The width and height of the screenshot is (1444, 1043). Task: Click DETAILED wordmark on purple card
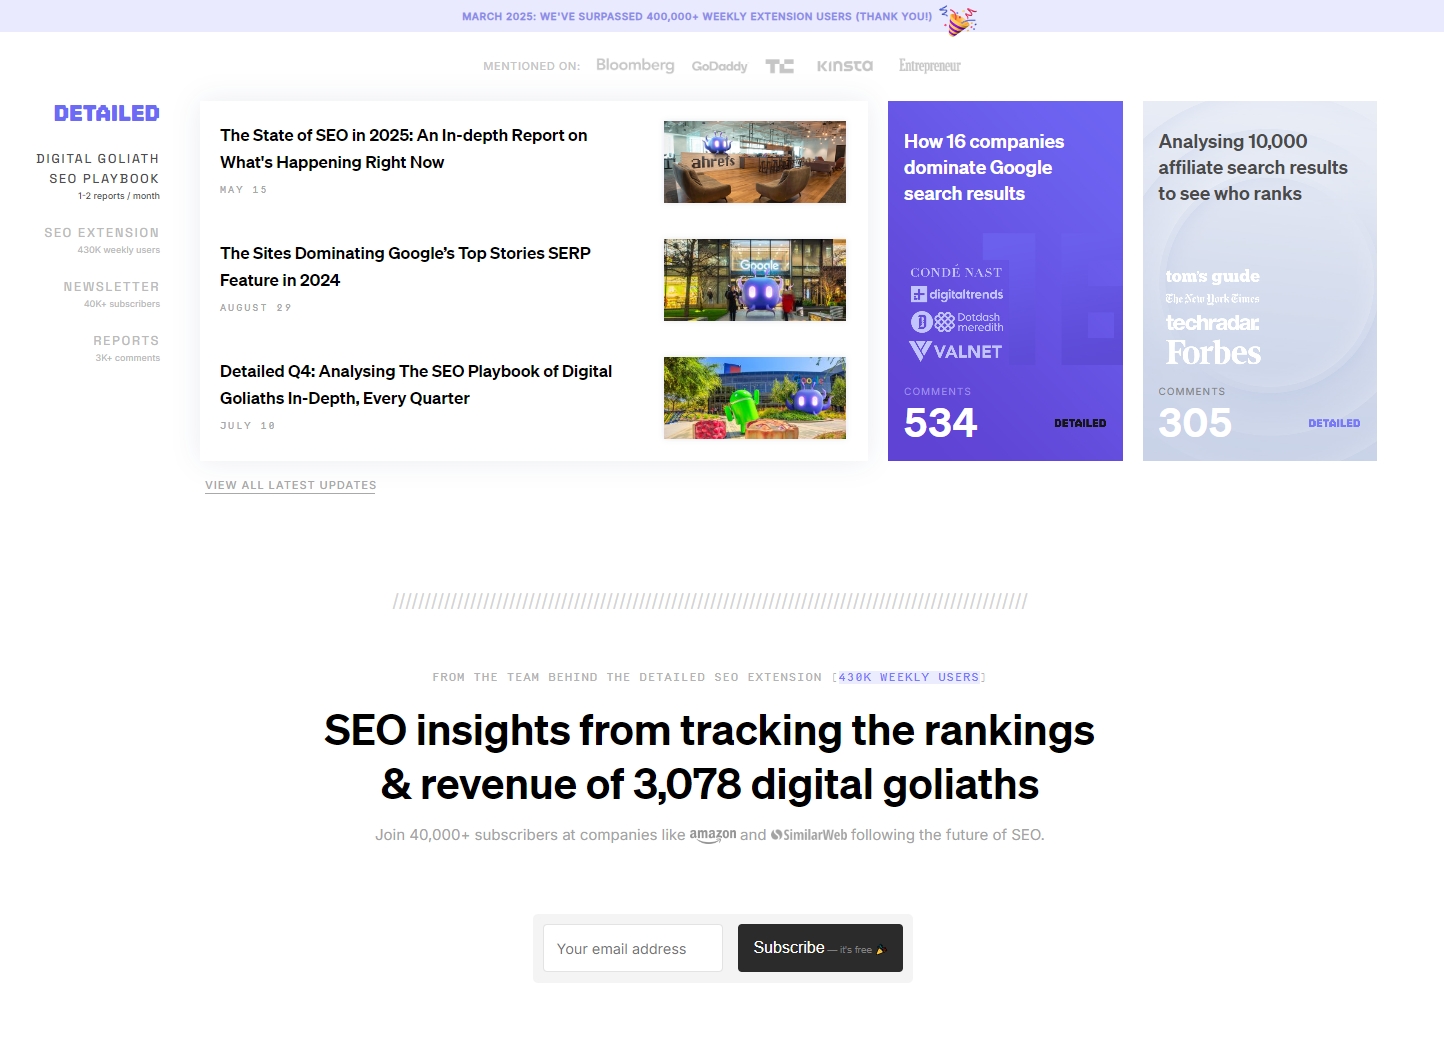pos(1080,423)
